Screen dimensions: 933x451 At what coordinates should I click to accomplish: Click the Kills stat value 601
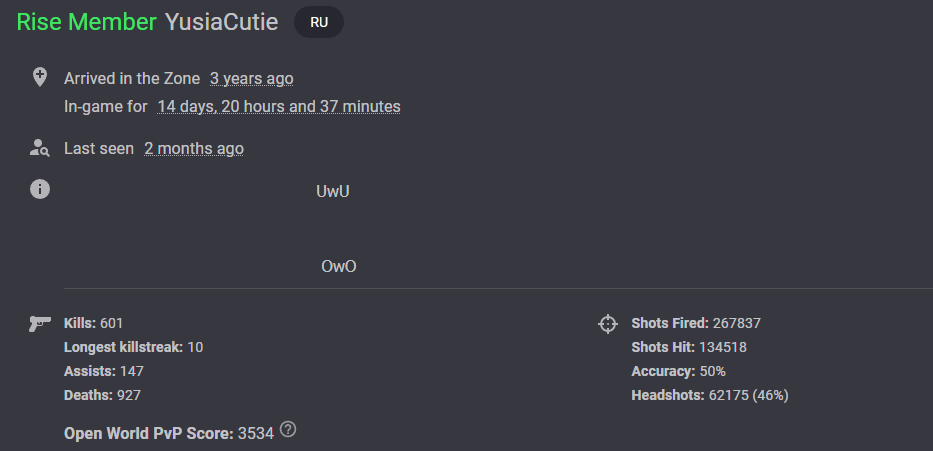pyautogui.click(x=111, y=323)
